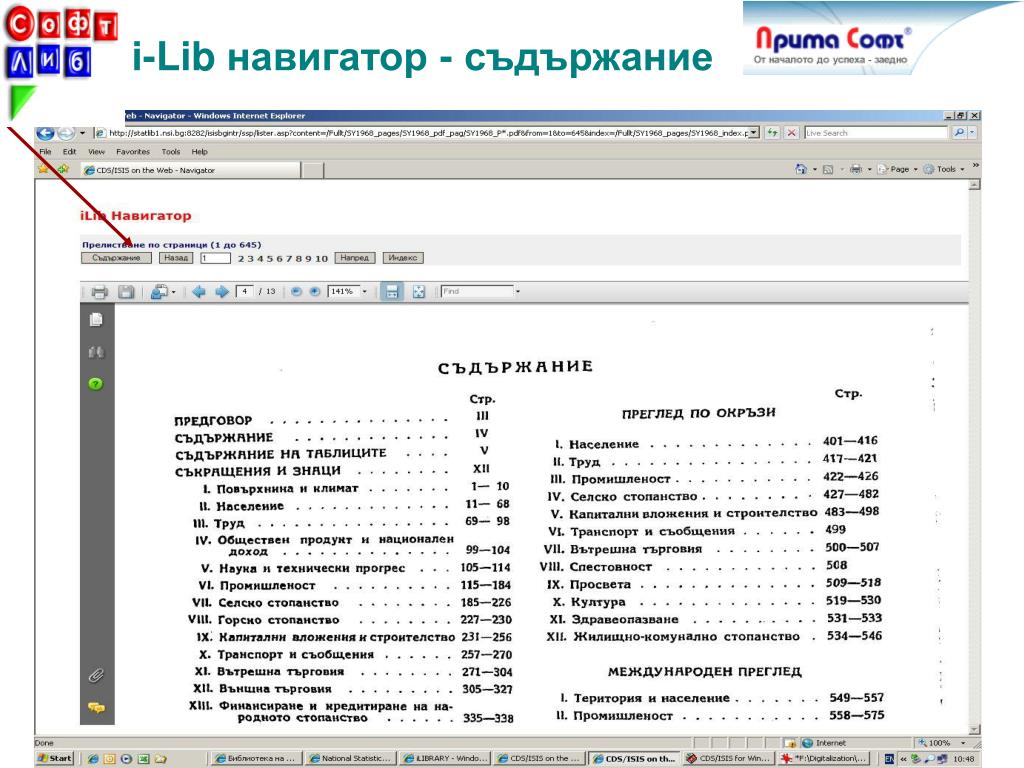Refresh the page with the green arrows icon
The height and width of the screenshot is (768, 1024).
(x=773, y=133)
